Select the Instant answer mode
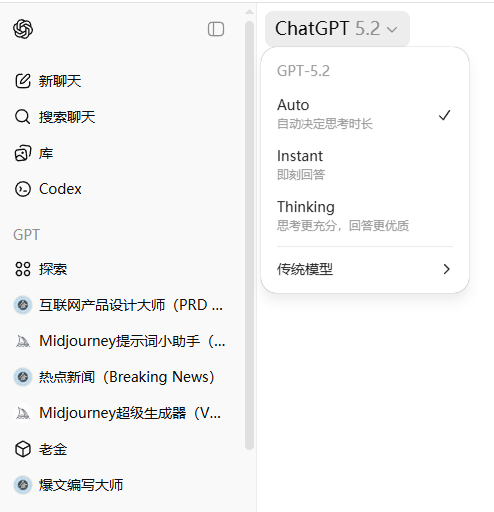 tap(365, 165)
